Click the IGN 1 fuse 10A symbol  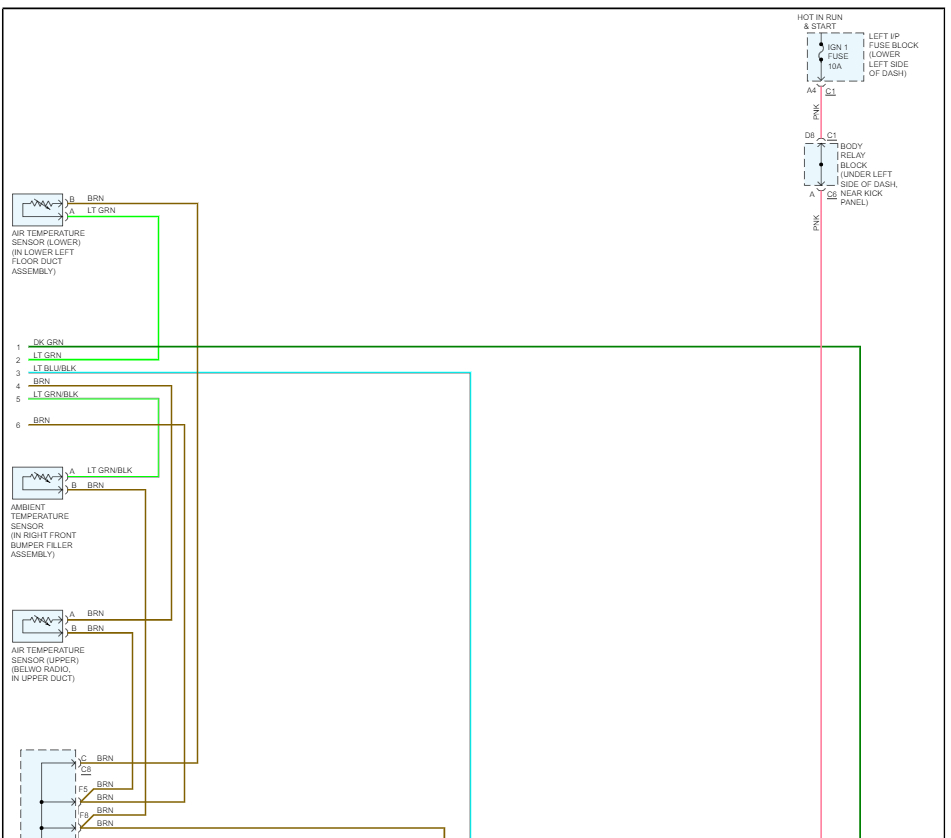point(835,57)
